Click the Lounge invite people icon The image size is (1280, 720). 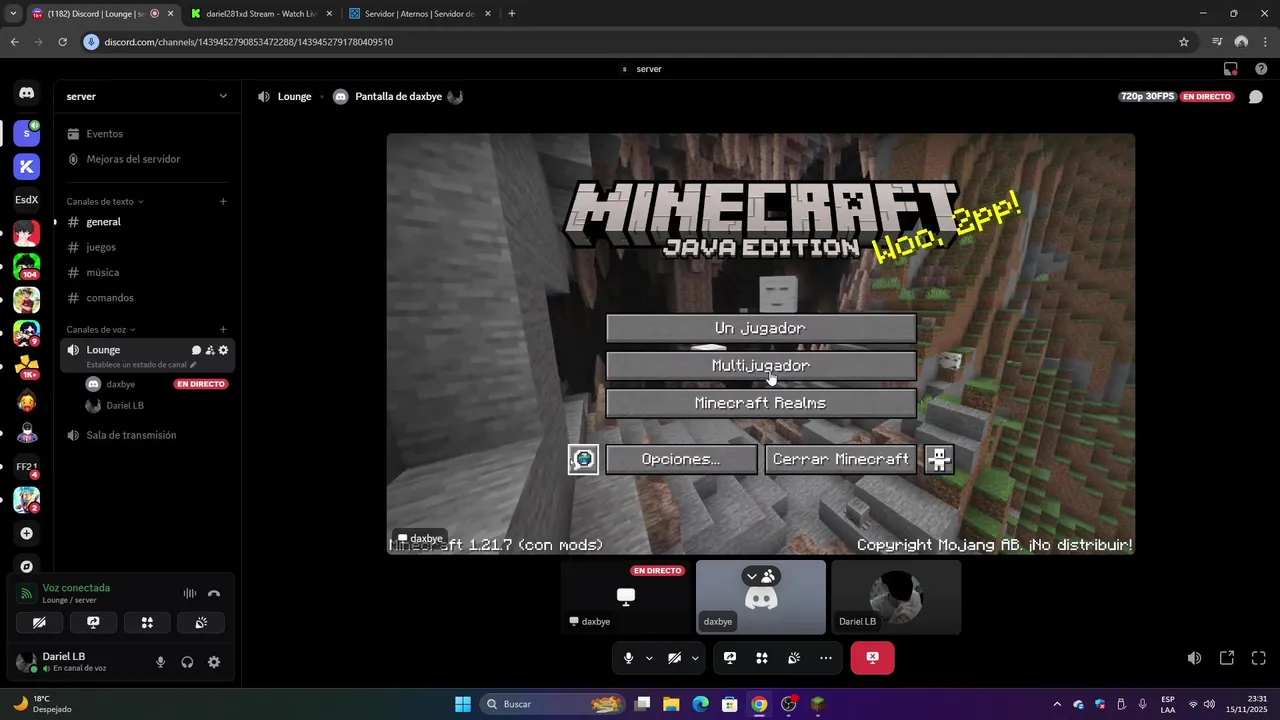210,350
